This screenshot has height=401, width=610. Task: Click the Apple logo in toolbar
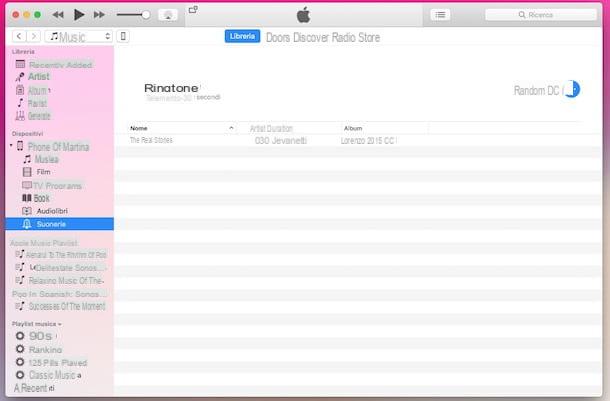pyautogui.click(x=303, y=15)
